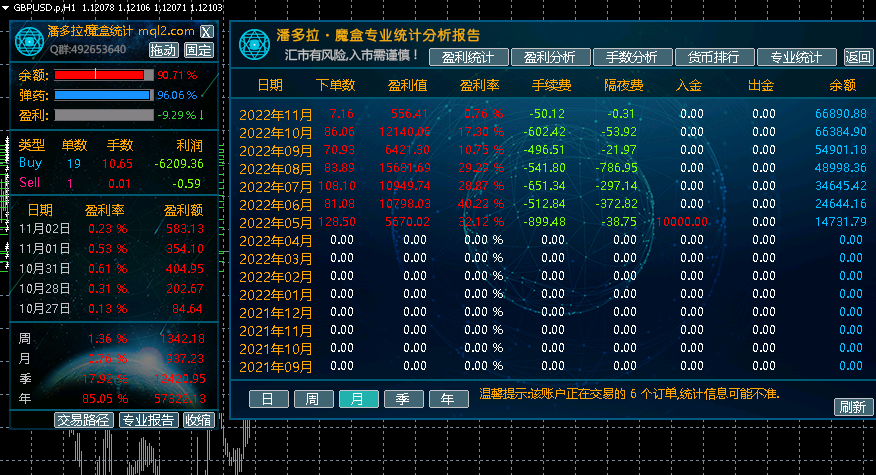Screen dimensions: 876x475
Task: Click the 收缩 collapse button
Action: [198, 420]
